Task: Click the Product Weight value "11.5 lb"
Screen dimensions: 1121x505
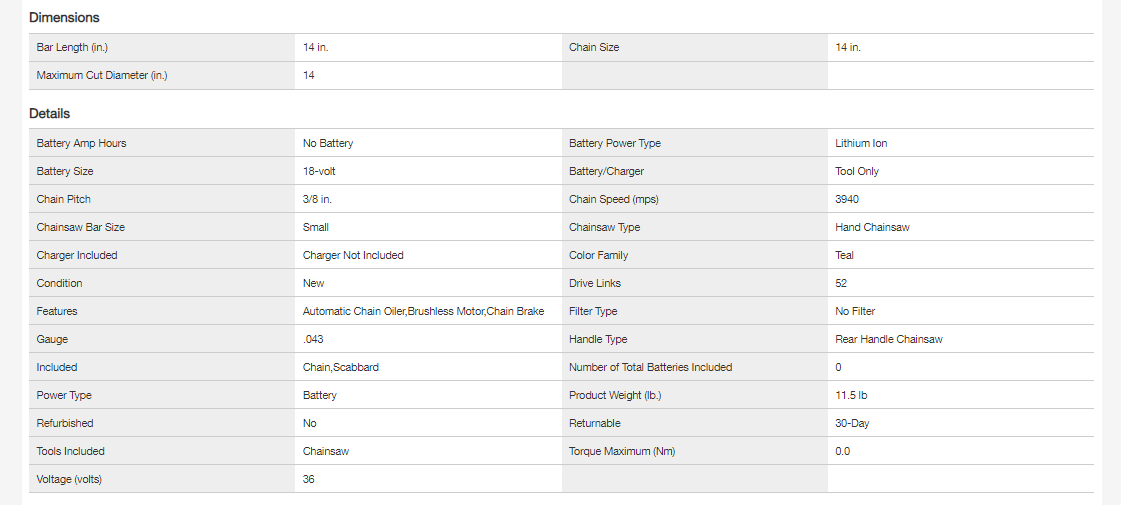Action: [x=851, y=395]
